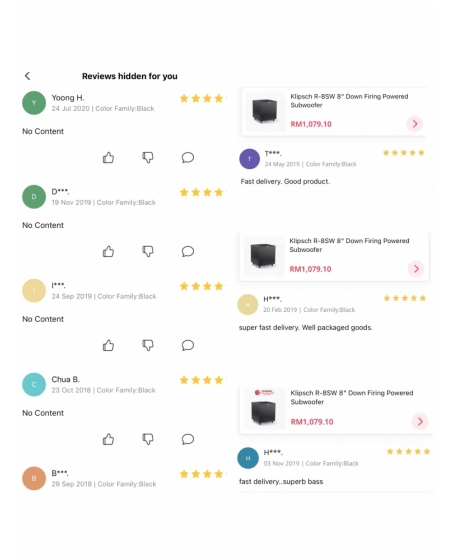The height and width of the screenshot is (560, 455).
Task: Open comments on Yoong H.'s review
Action: point(188,158)
